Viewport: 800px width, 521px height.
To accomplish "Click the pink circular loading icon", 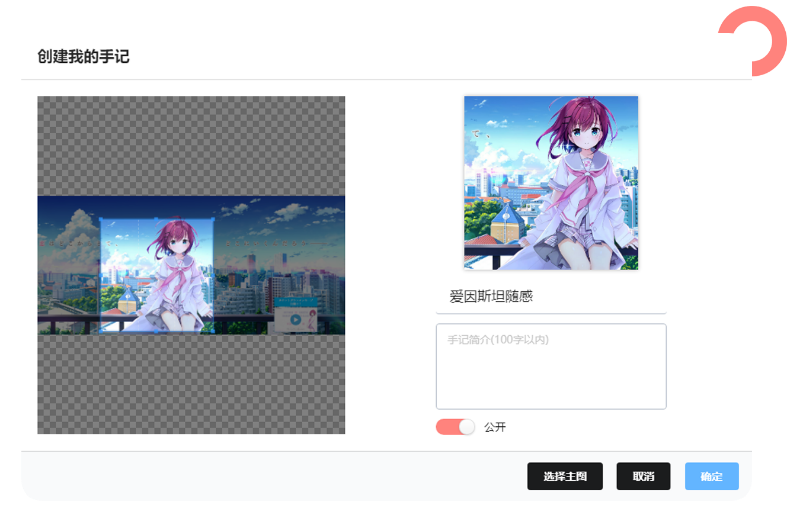I will point(753,41).
